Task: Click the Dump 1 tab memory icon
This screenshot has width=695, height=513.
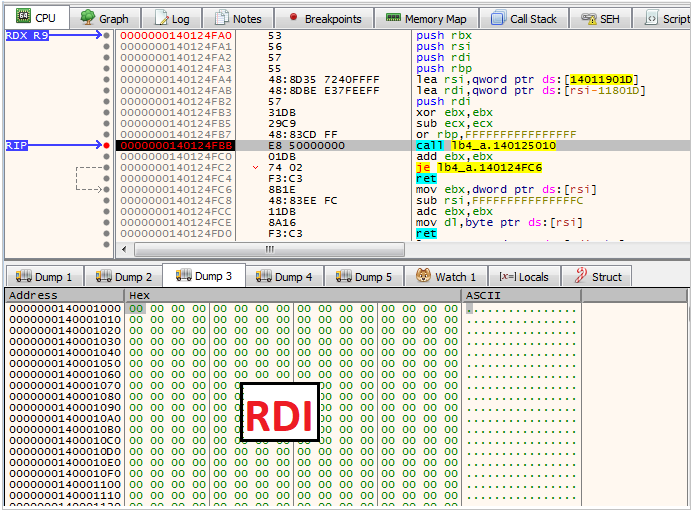Action: (23, 276)
